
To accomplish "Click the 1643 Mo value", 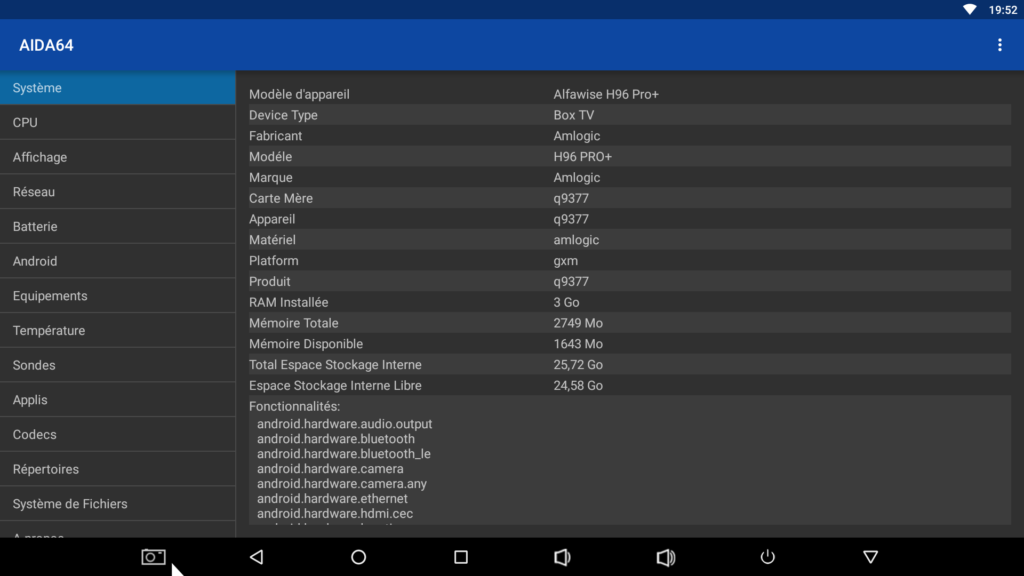I will (x=578, y=344).
